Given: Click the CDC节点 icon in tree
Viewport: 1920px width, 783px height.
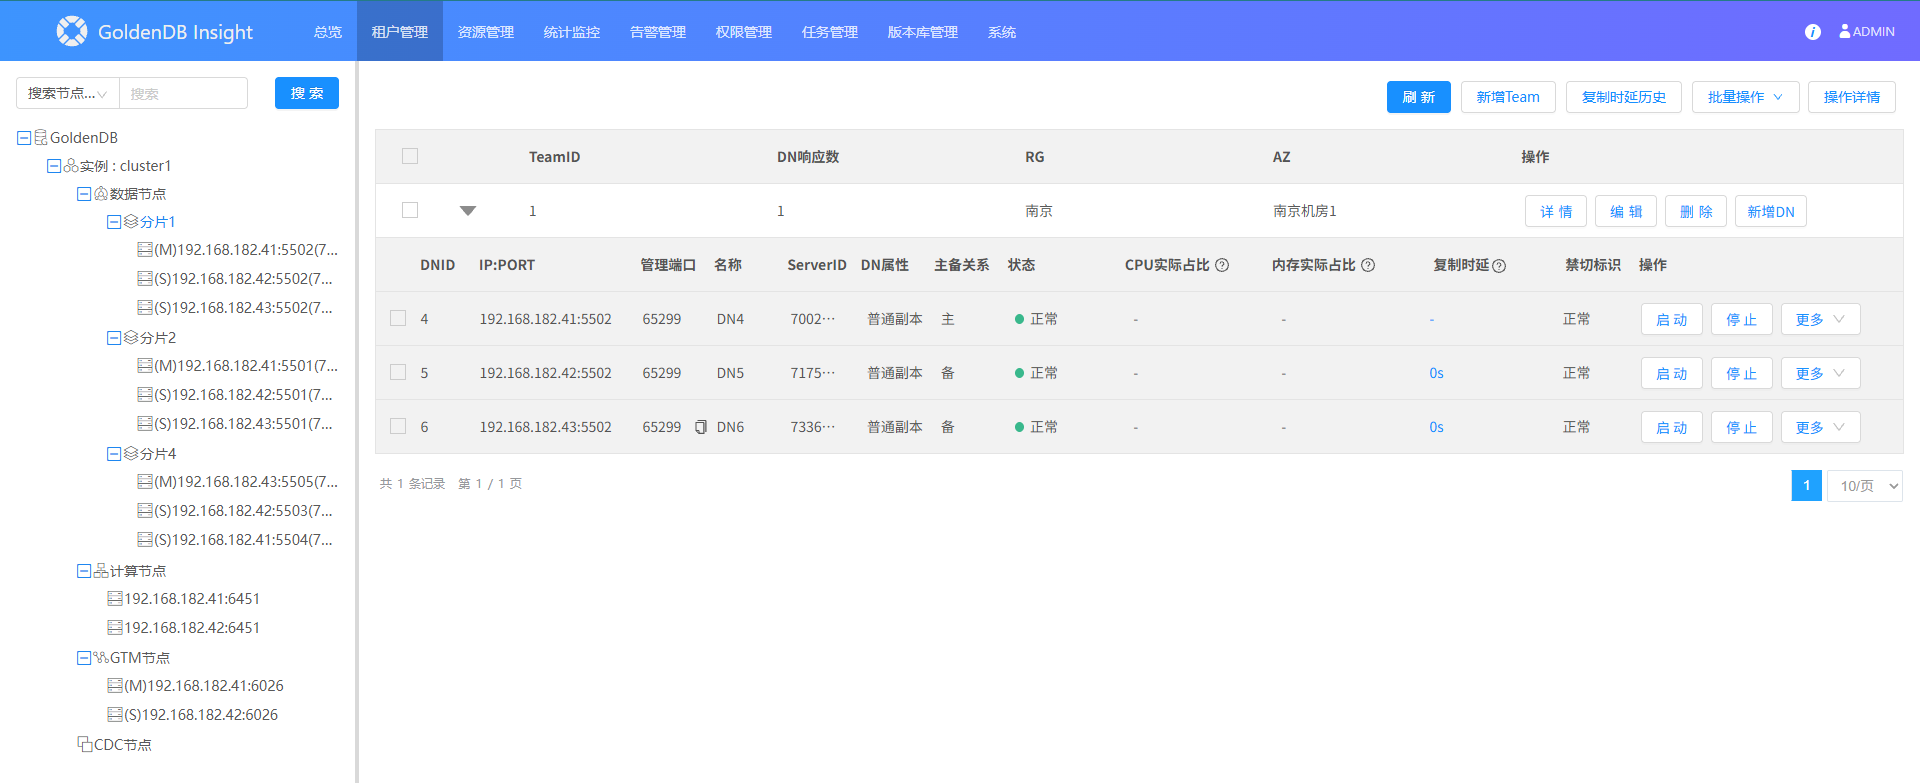Looking at the screenshot, I should 85,744.
